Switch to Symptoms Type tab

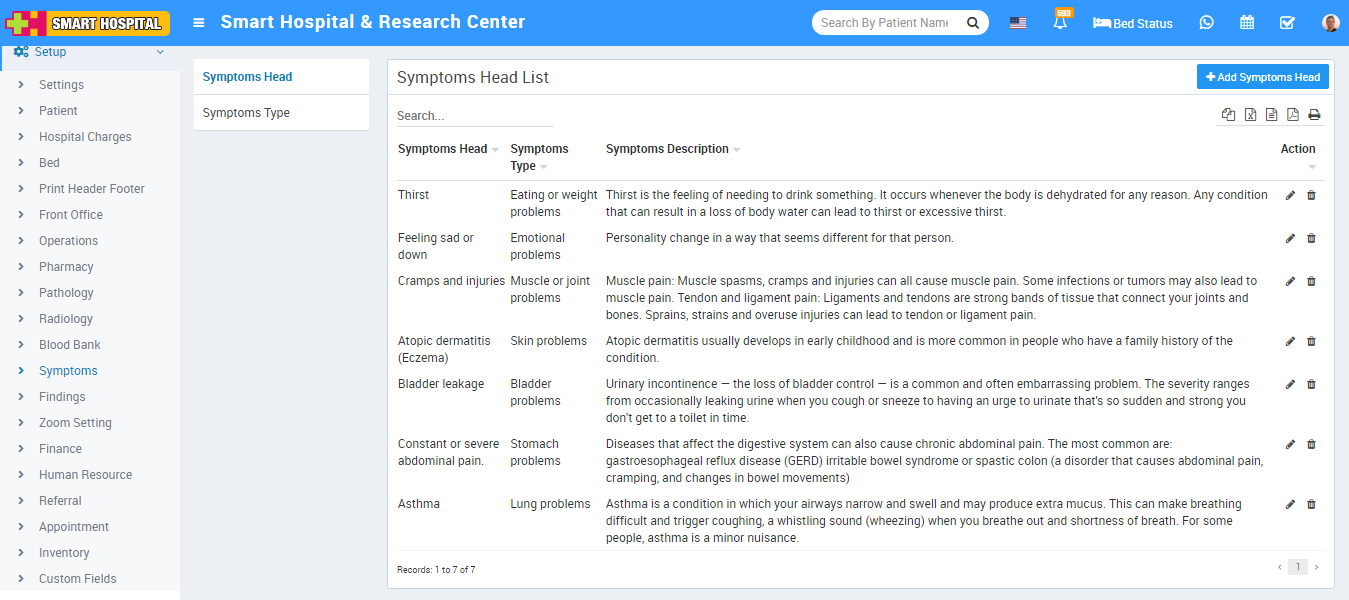pyautogui.click(x=246, y=113)
